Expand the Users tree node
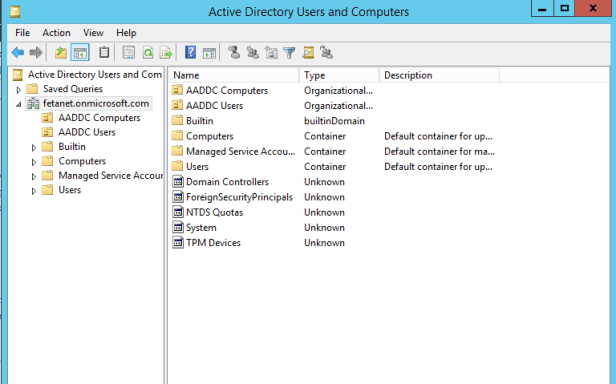This screenshot has height=384, width=616. point(34,191)
